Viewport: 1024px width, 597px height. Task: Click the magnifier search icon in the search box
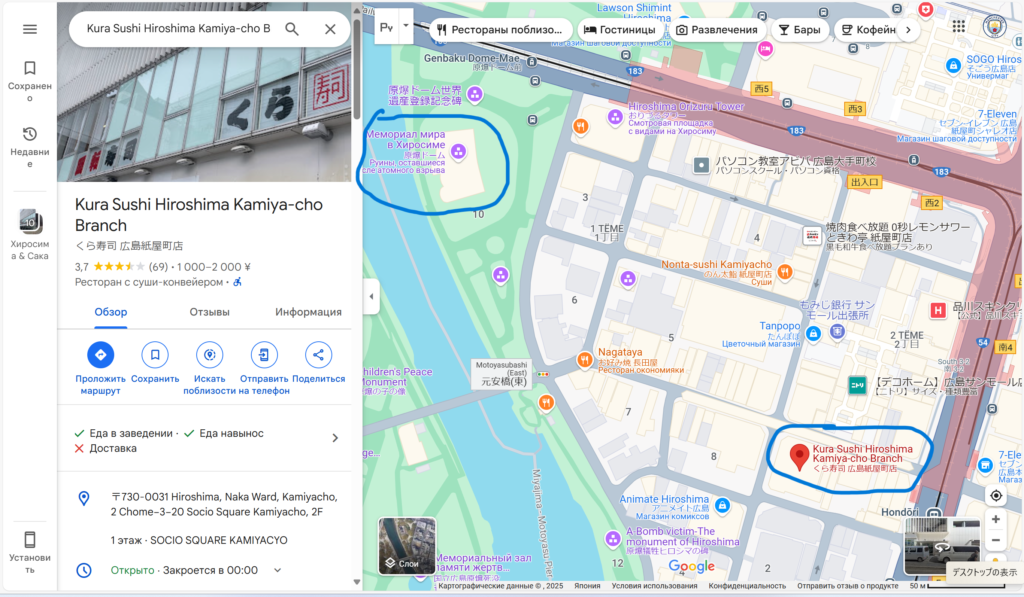pyautogui.click(x=292, y=29)
